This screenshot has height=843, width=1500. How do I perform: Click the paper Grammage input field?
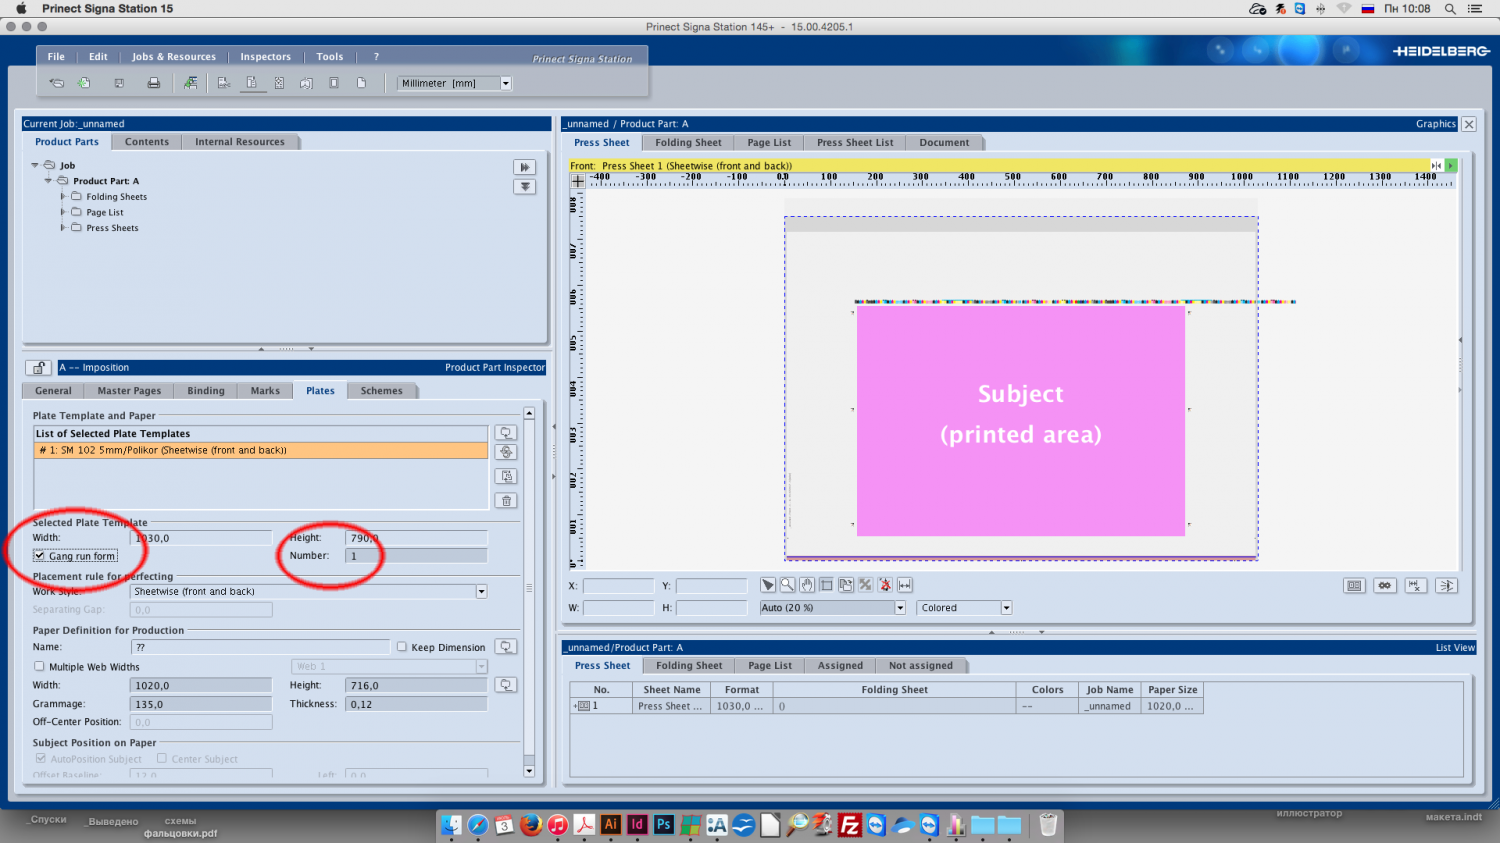pyautogui.click(x=201, y=704)
